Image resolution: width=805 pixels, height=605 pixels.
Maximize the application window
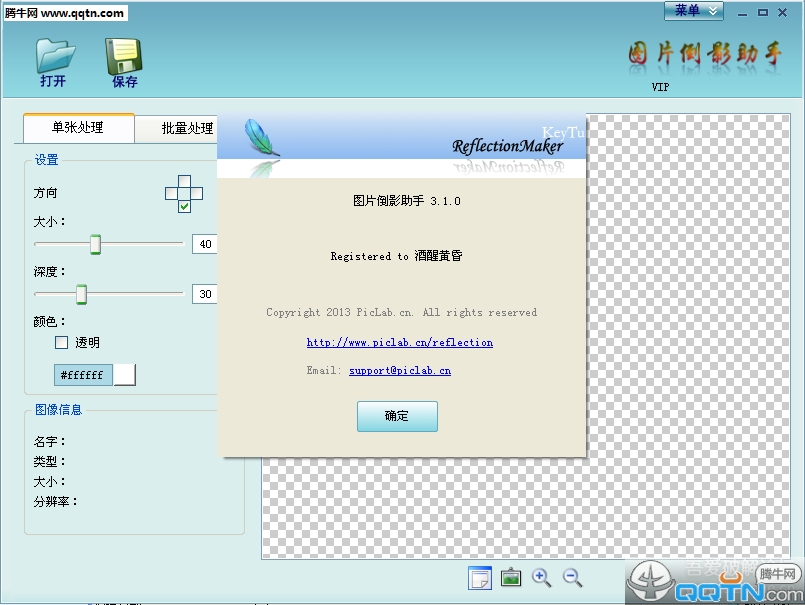(763, 12)
